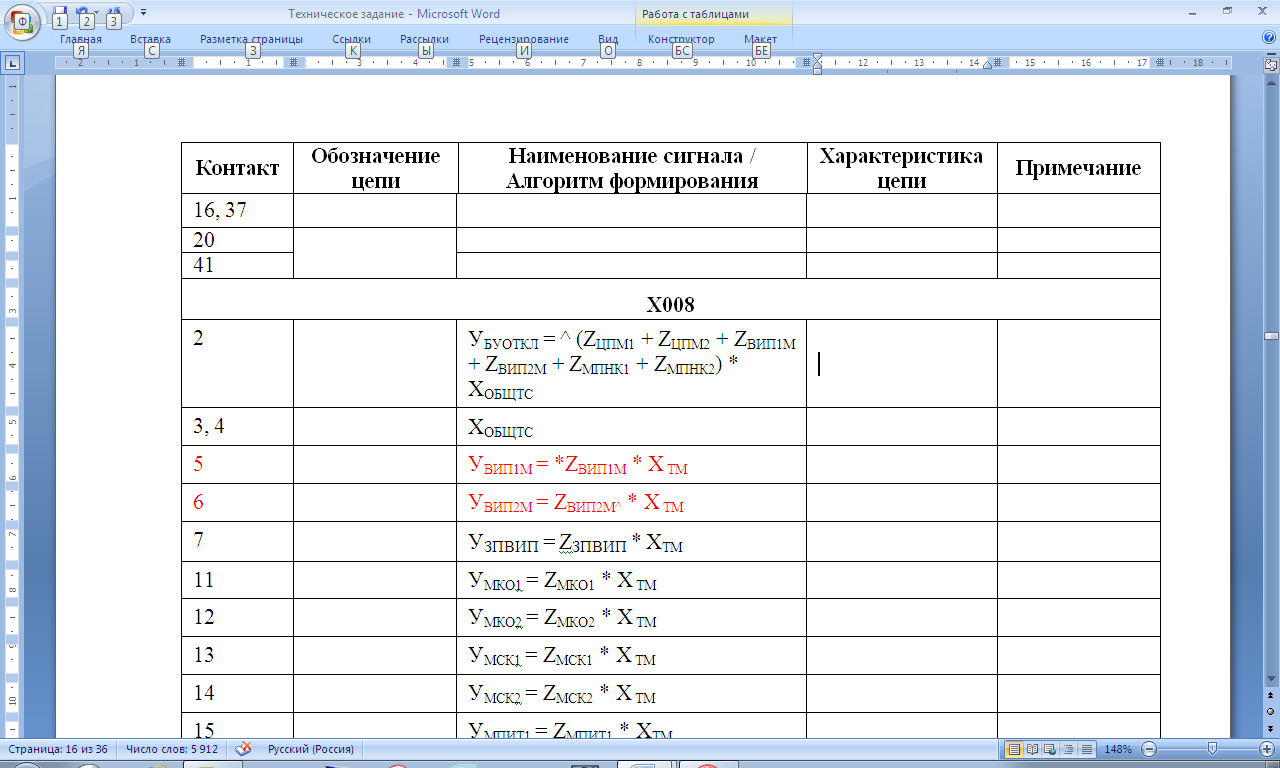Click the tab stop selector left of ruler

[13, 63]
